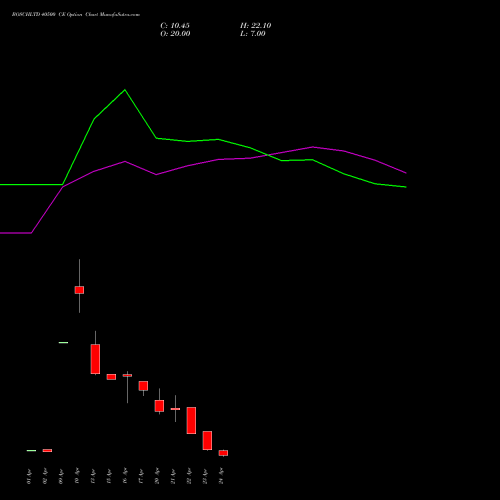
Task: Click the peak of the green indicator line
Action: coord(125,90)
